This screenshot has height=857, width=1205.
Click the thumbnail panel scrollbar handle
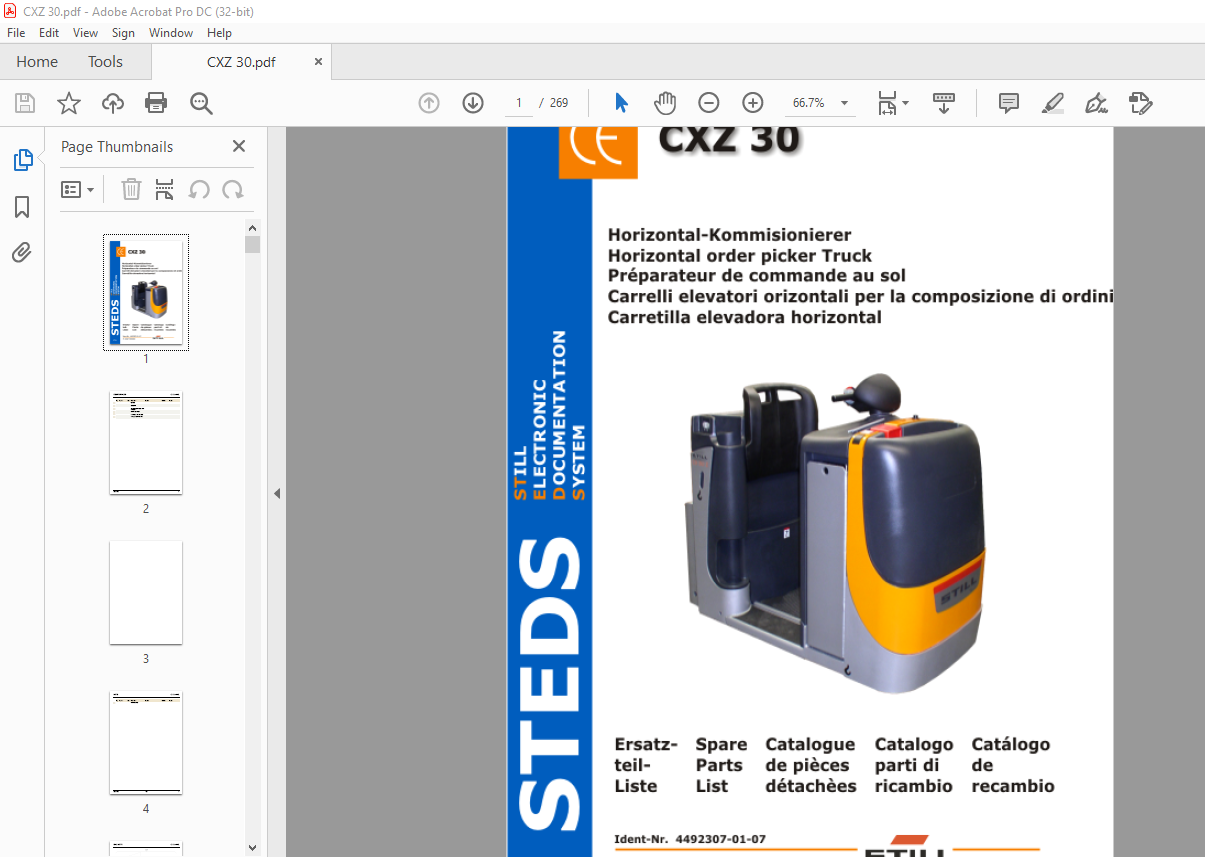tap(252, 245)
